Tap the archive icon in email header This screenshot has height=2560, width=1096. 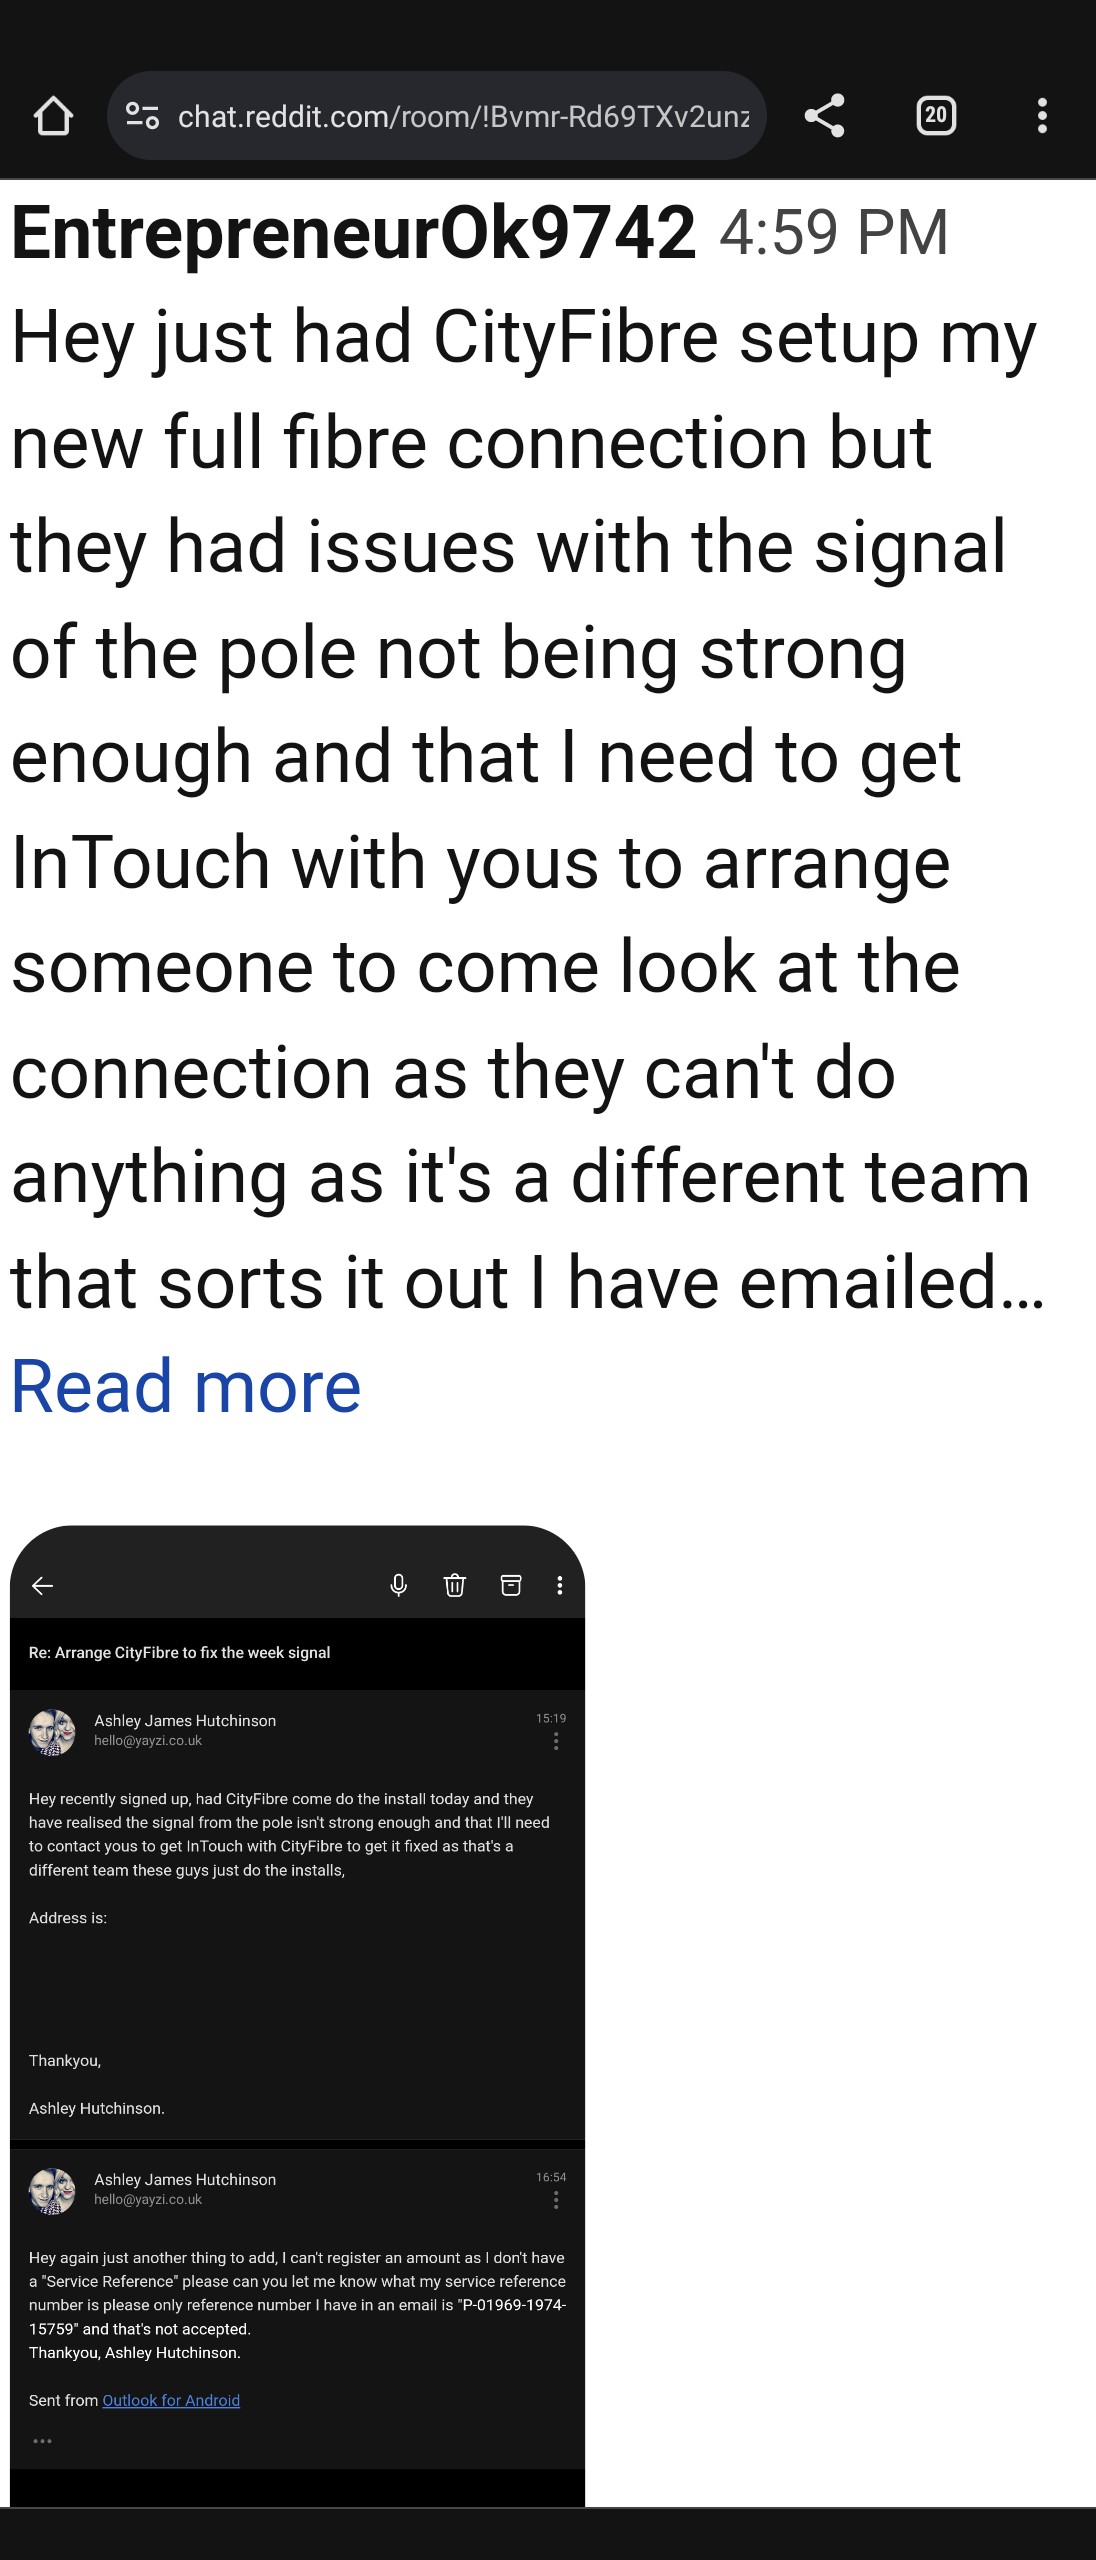(x=511, y=1585)
